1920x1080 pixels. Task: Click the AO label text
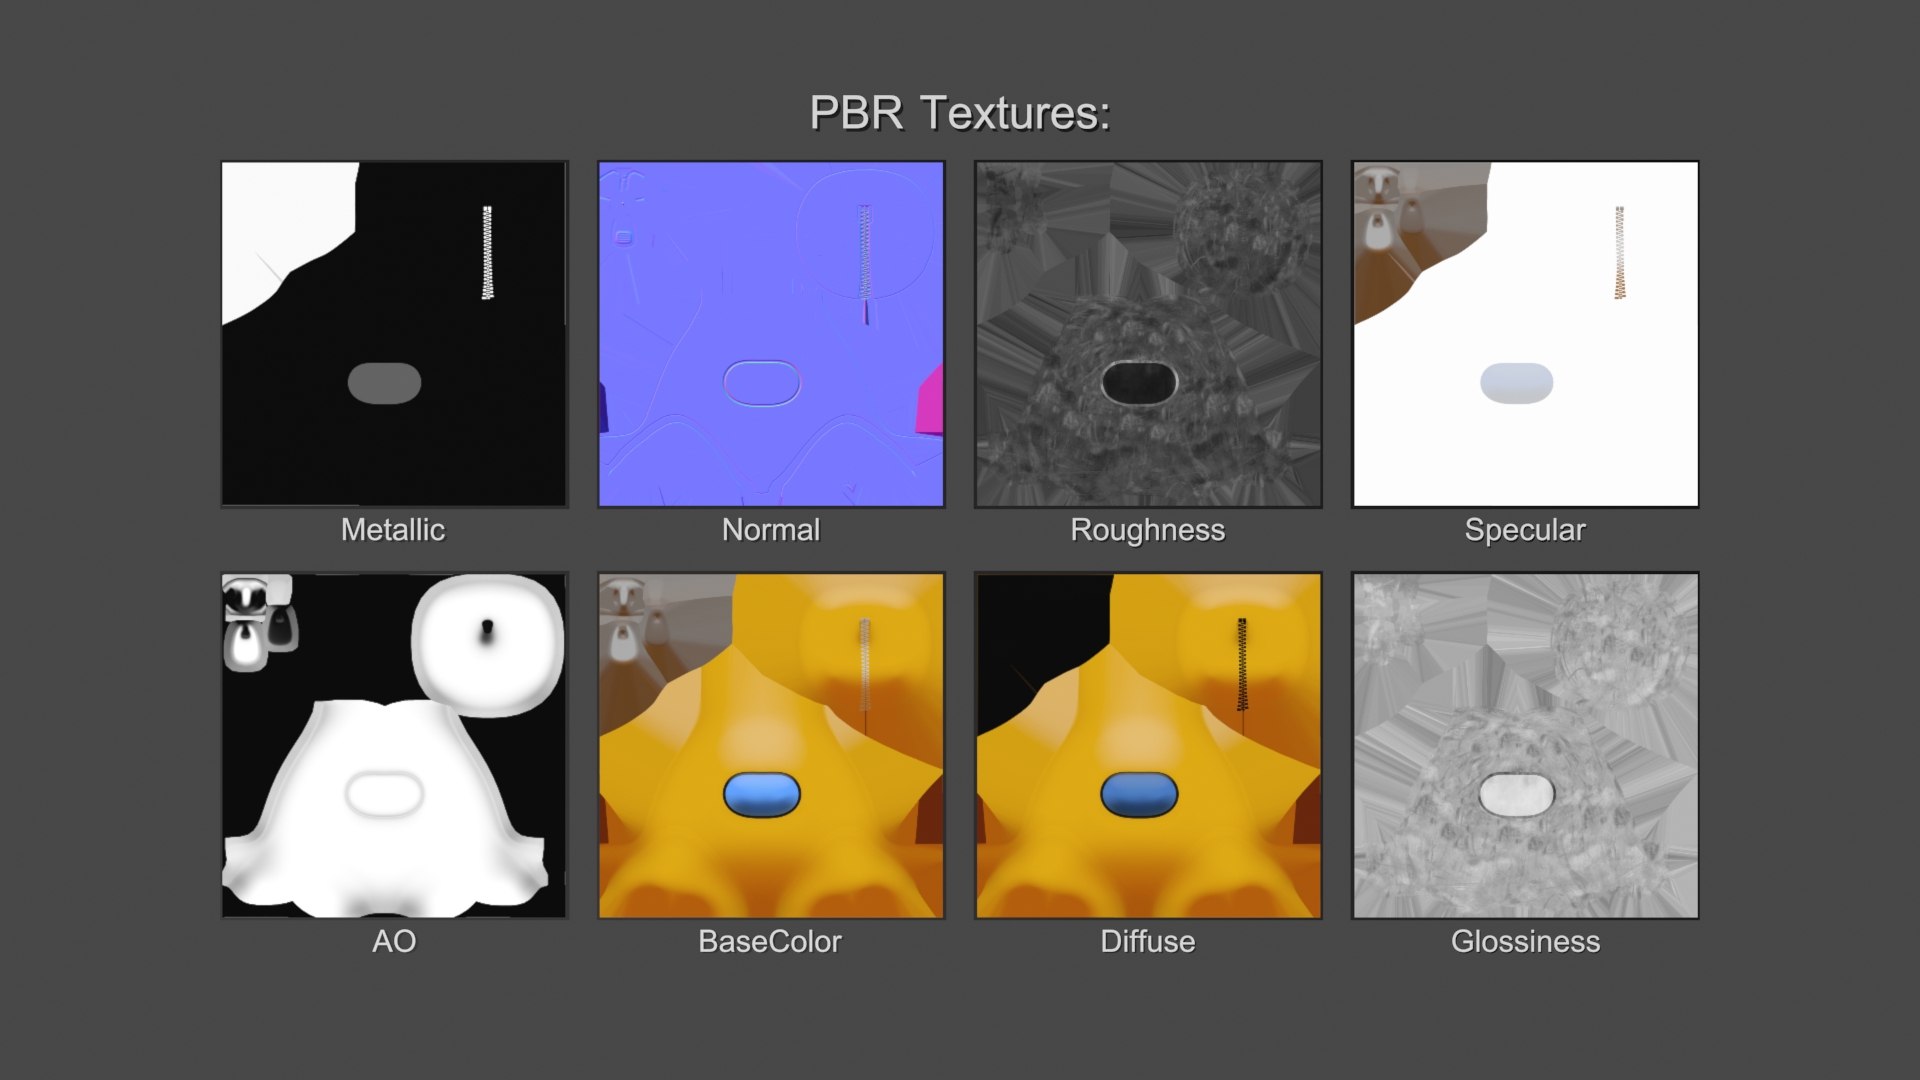394,941
